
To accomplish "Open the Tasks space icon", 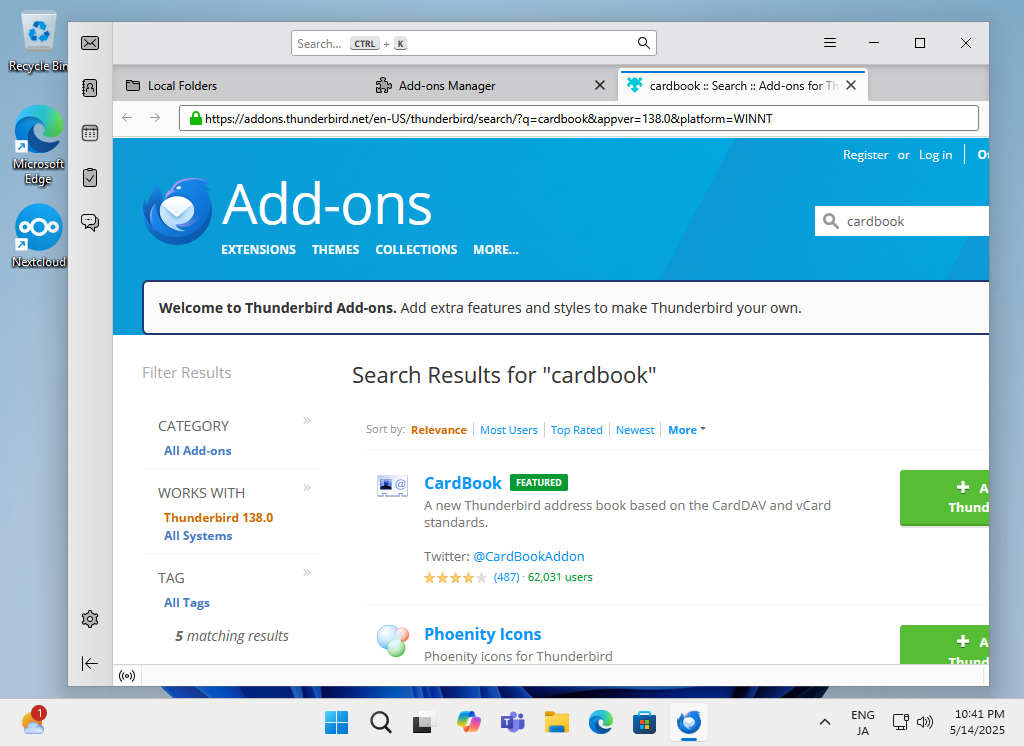I will 90,178.
